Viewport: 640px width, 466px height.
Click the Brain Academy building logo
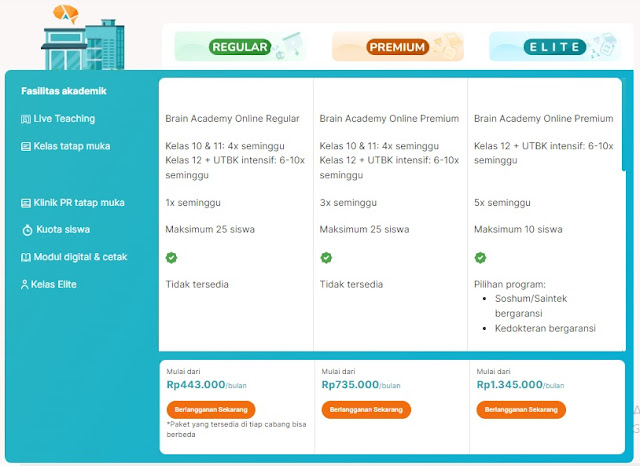tap(83, 38)
